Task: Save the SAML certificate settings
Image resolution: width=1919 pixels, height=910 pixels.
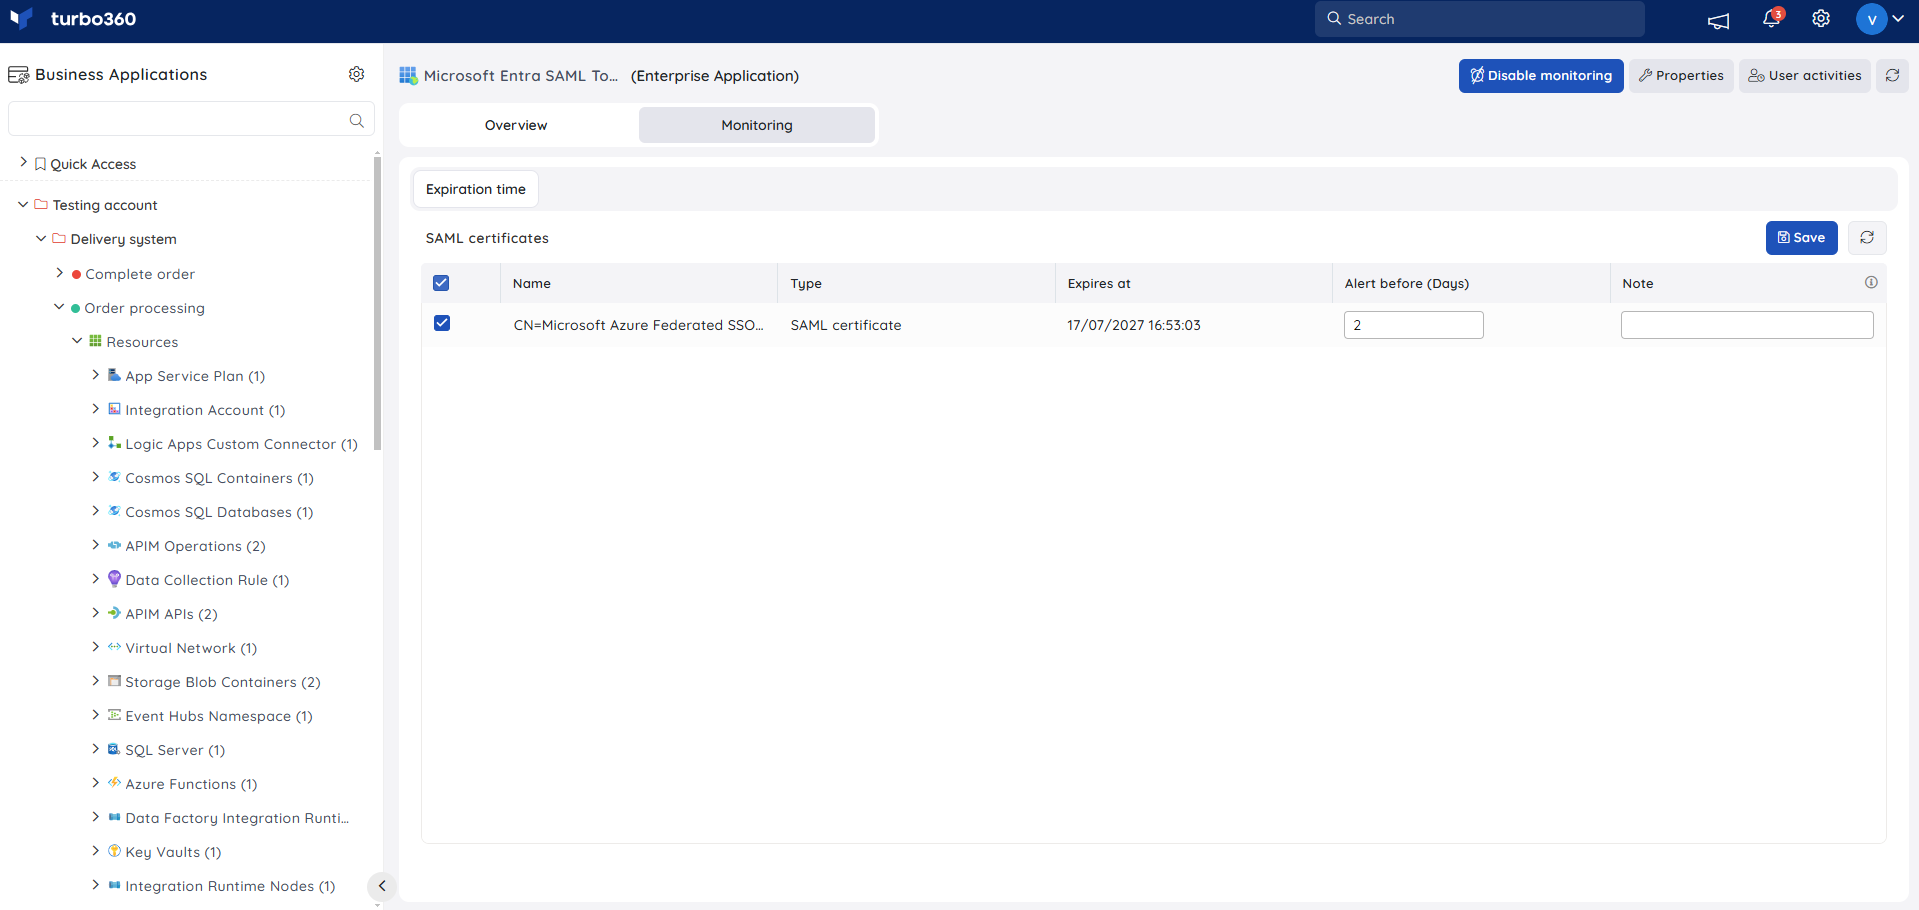Action: tap(1801, 238)
